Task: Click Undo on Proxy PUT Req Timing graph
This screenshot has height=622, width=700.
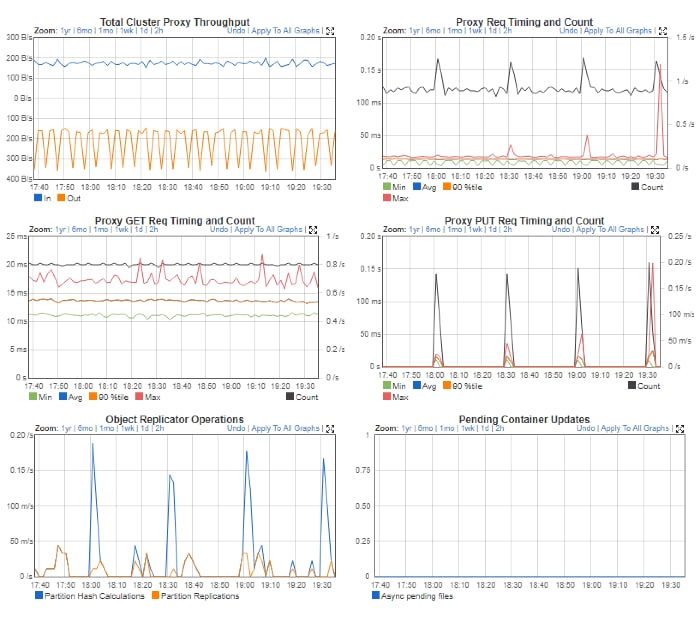Action: [x=561, y=229]
